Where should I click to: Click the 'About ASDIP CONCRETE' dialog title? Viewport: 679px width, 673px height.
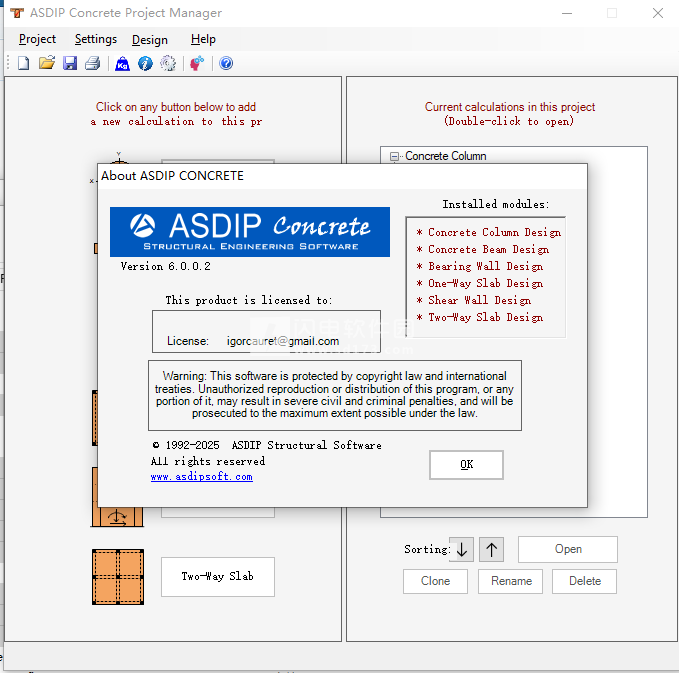[172, 176]
